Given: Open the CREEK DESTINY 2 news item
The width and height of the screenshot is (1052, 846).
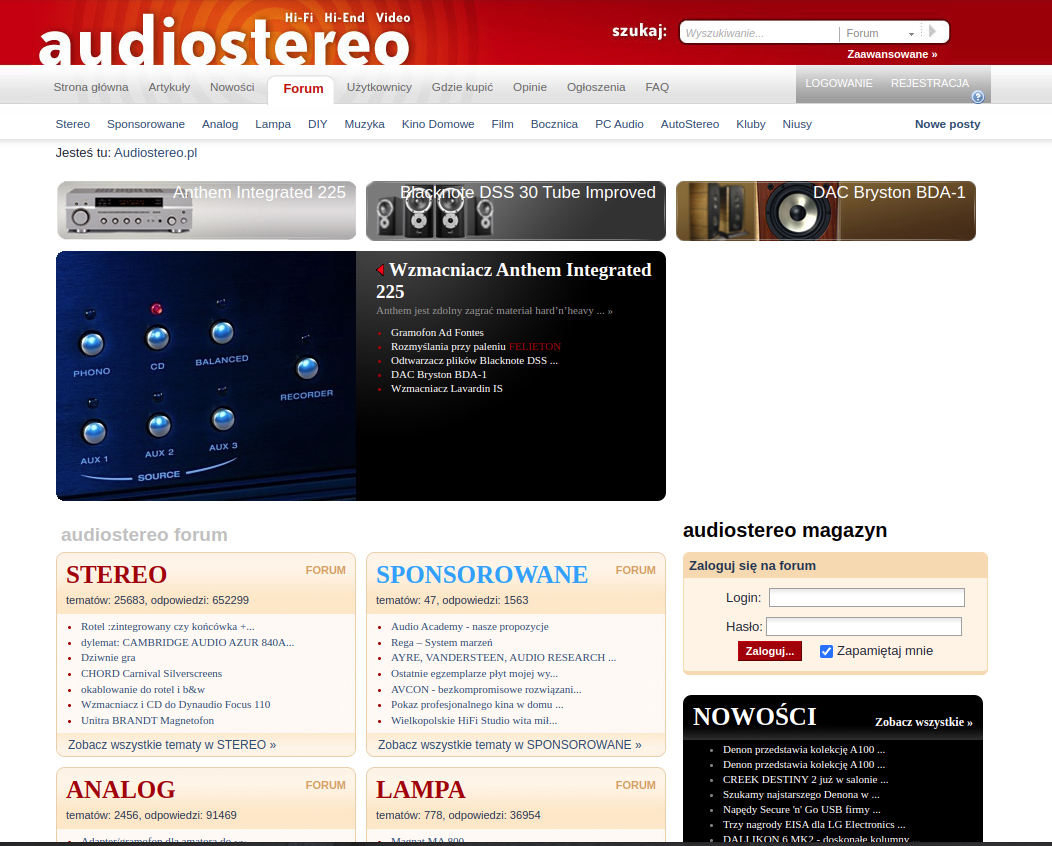Looking at the screenshot, I should 805,780.
